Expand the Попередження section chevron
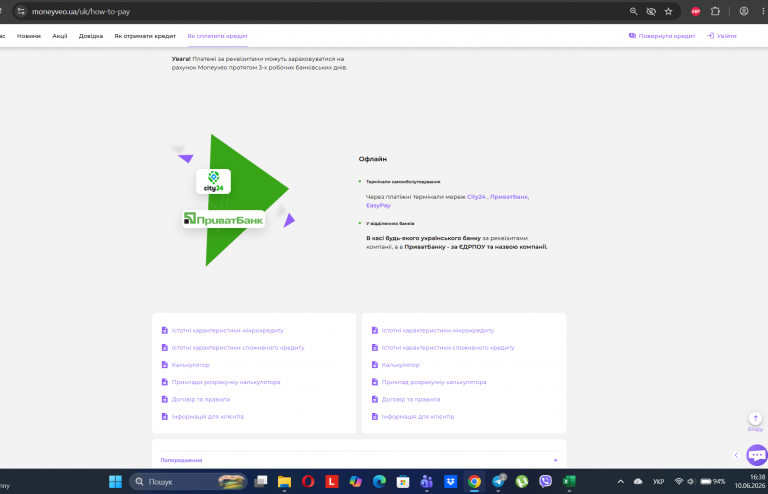768x494 pixels. [x=555, y=460]
